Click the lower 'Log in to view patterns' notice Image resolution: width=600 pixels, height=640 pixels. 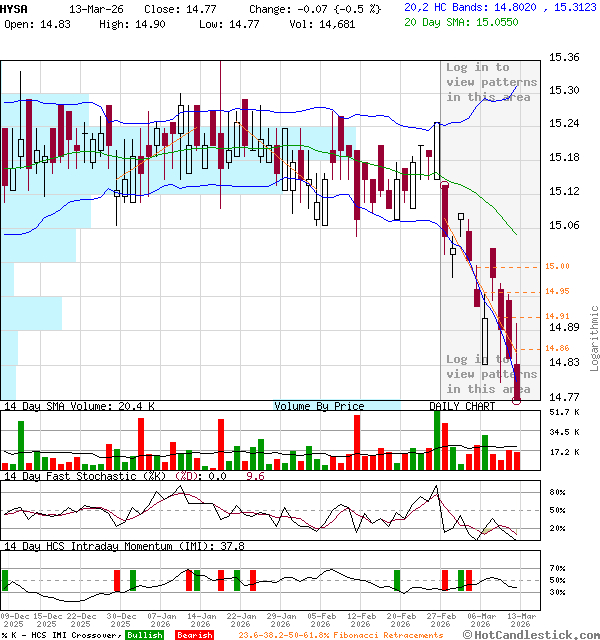click(491, 374)
